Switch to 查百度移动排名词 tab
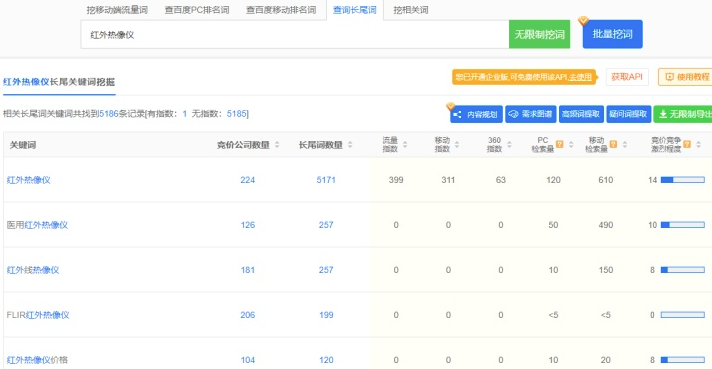 [281, 10]
